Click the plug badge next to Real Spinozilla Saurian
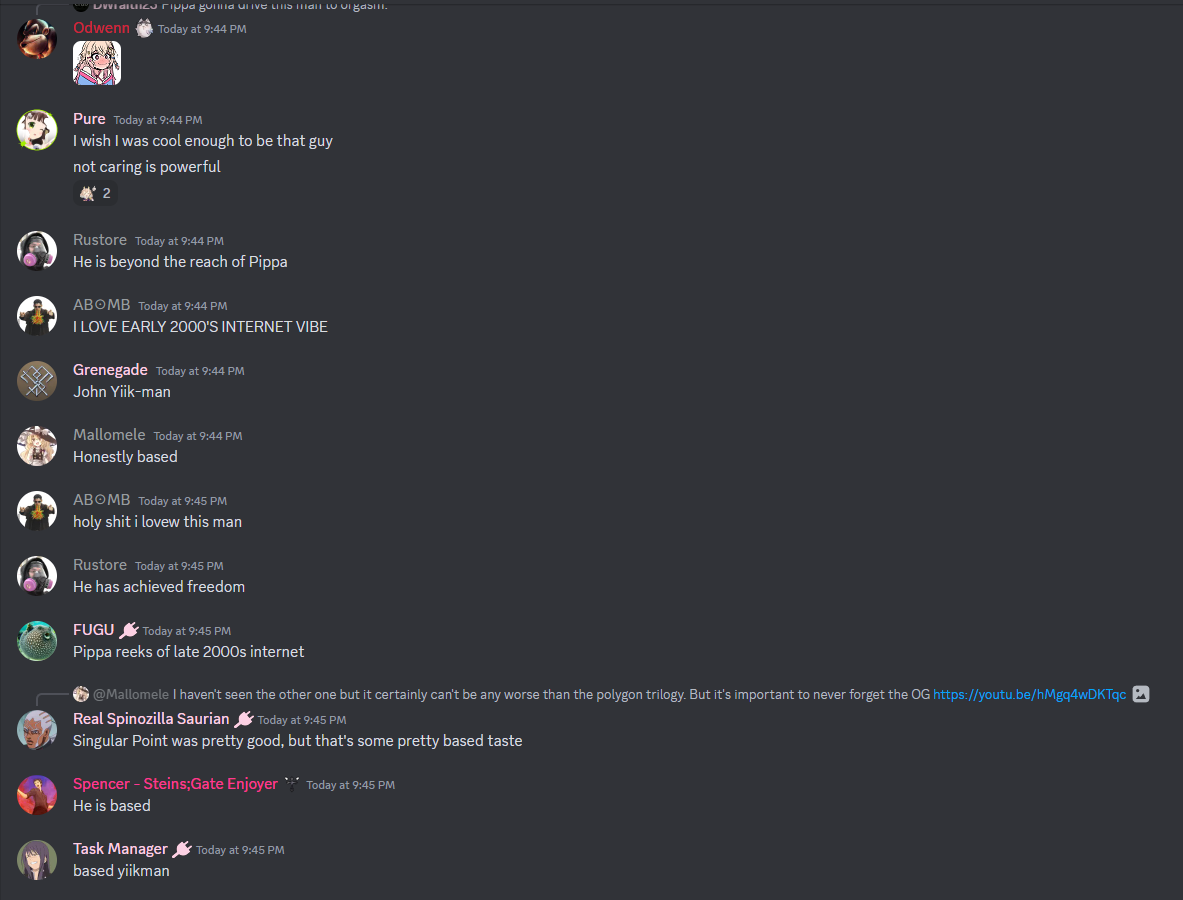1183x900 pixels. (x=244, y=720)
